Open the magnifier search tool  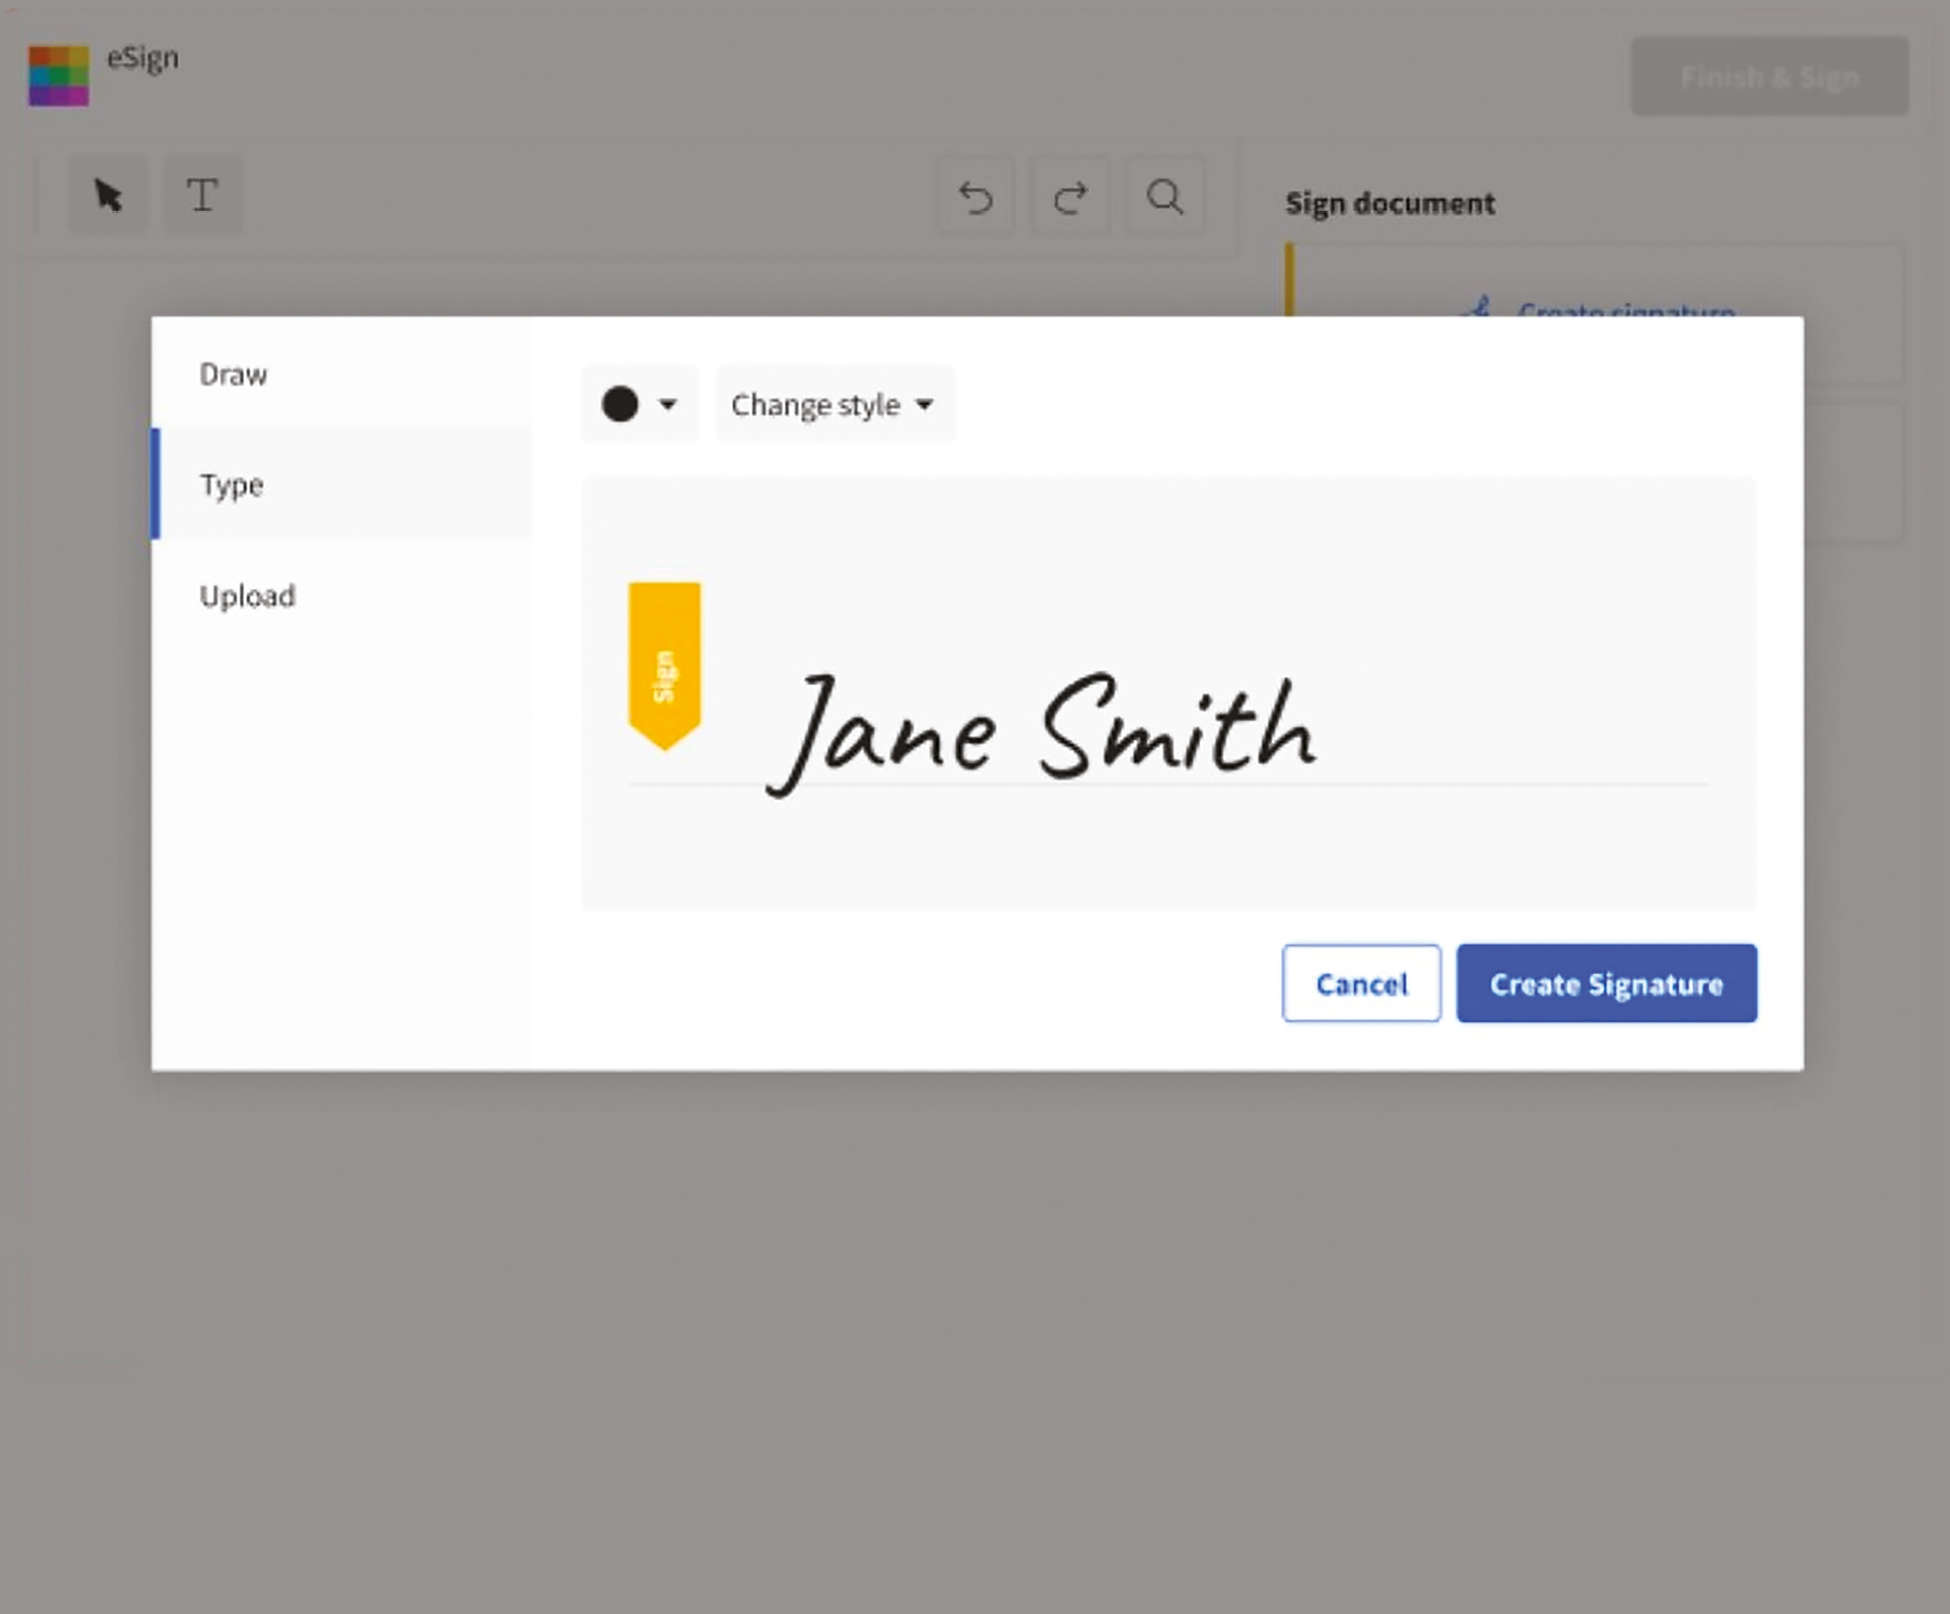coord(1164,197)
